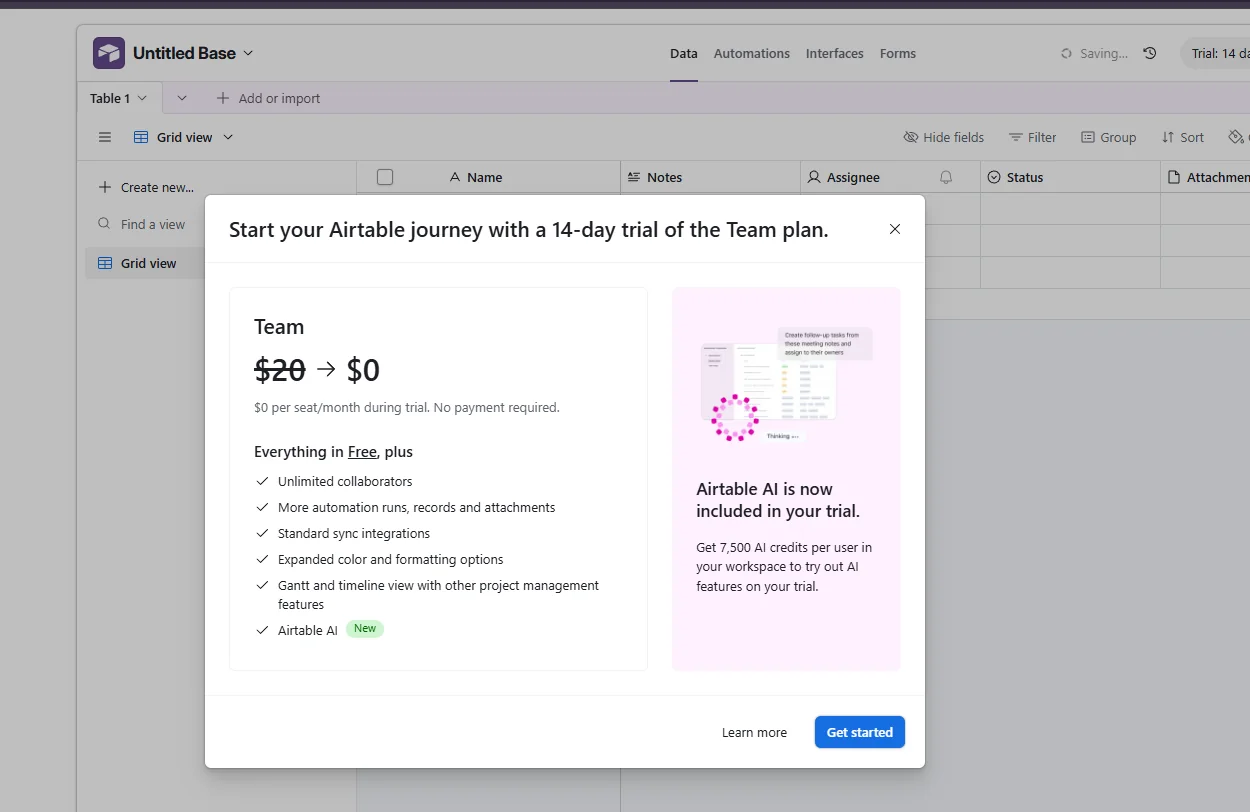Click the green New badge
Screen dimensions: 1250x812
click(x=365, y=629)
